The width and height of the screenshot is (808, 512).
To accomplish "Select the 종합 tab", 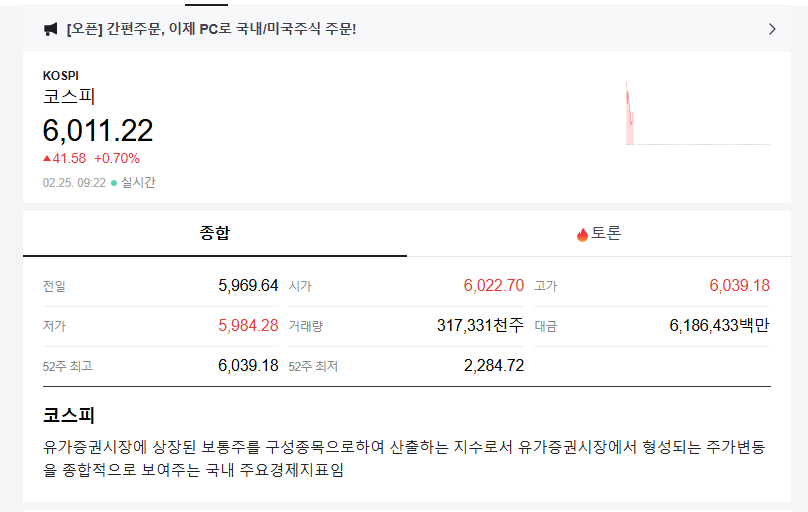I will click(215, 233).
